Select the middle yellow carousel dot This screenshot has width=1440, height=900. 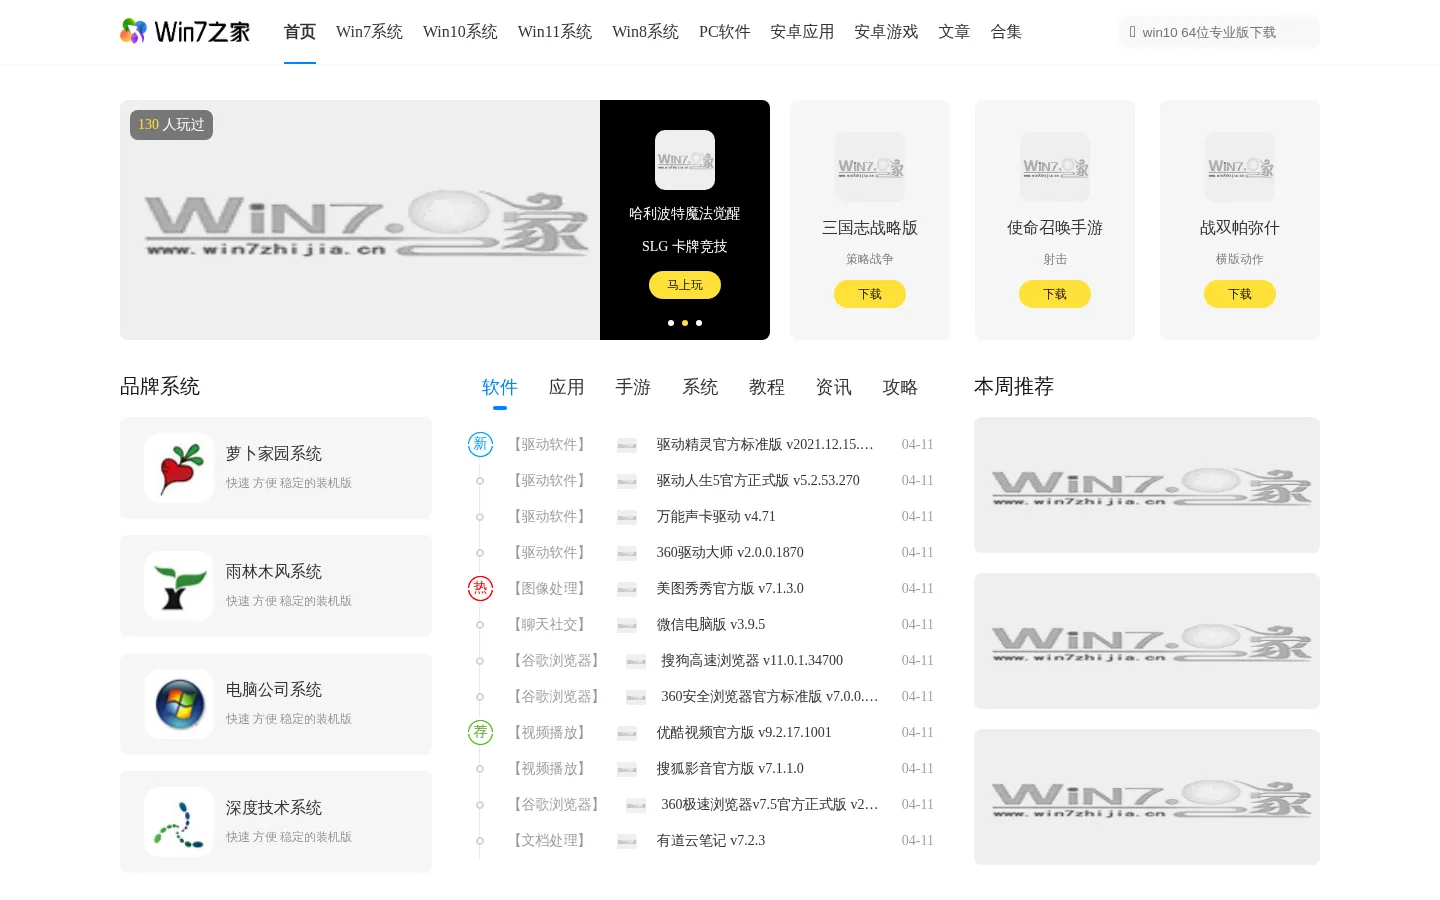point(685,323)
